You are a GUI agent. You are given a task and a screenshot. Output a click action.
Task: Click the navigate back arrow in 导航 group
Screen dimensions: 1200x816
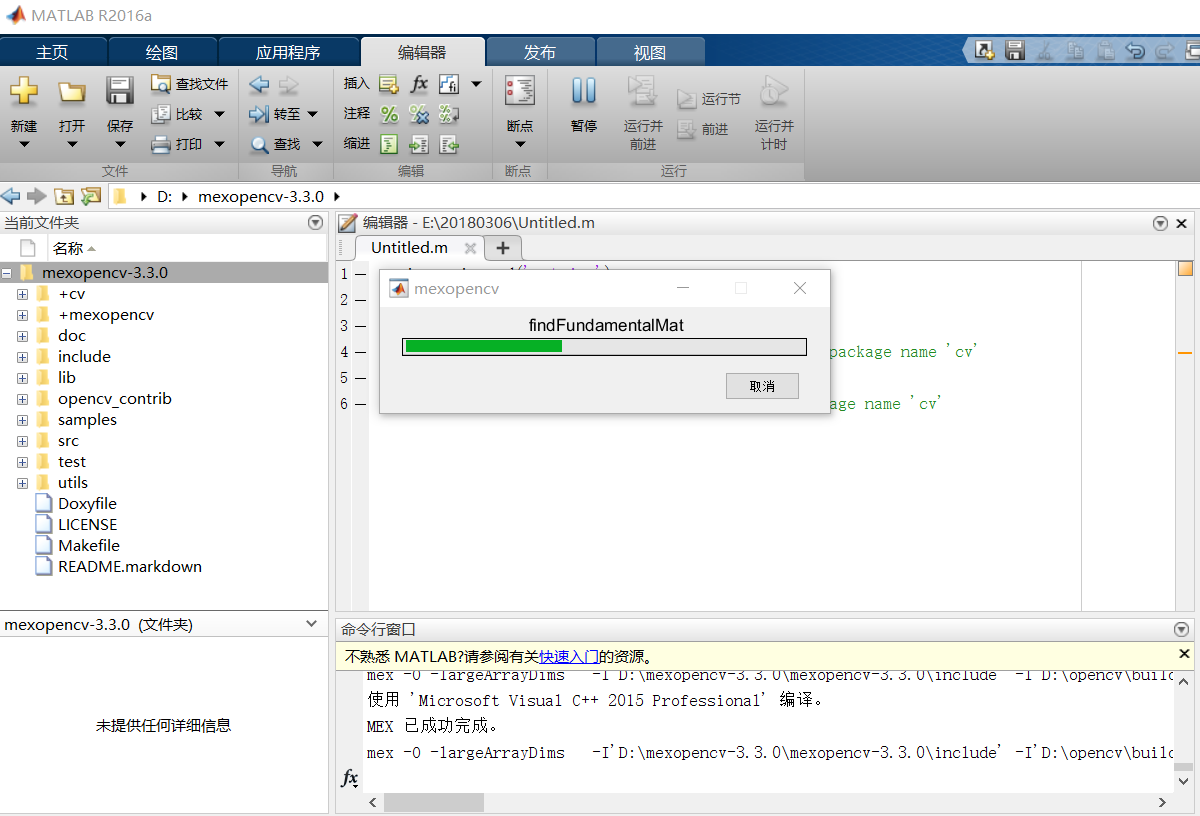coord(259,84)
